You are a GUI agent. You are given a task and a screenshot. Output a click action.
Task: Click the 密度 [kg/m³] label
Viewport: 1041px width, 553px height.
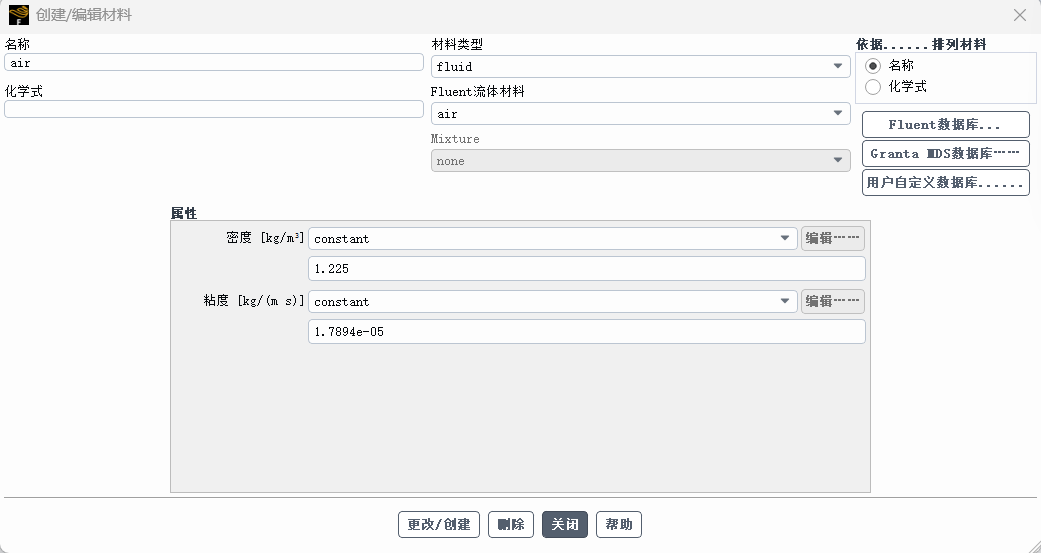click(x=265, y=238)
